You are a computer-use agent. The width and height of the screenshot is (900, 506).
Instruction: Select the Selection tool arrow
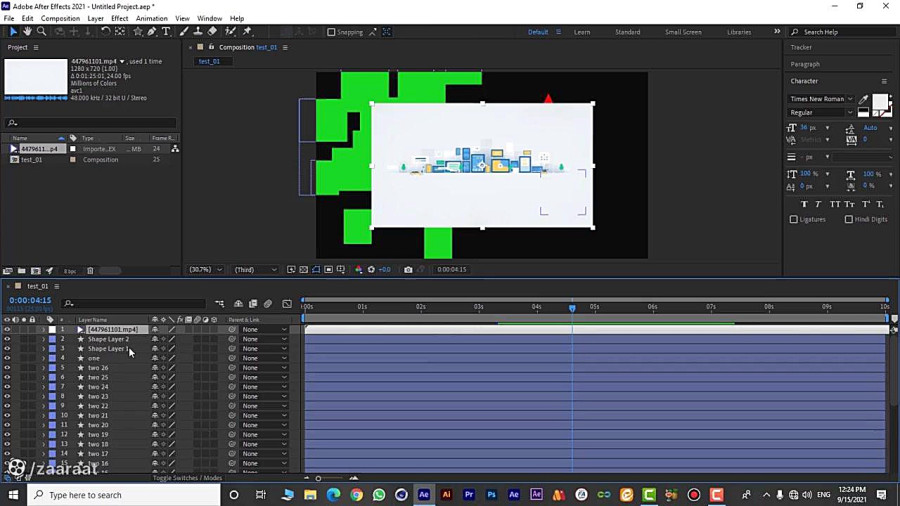(x=13, y=32)
